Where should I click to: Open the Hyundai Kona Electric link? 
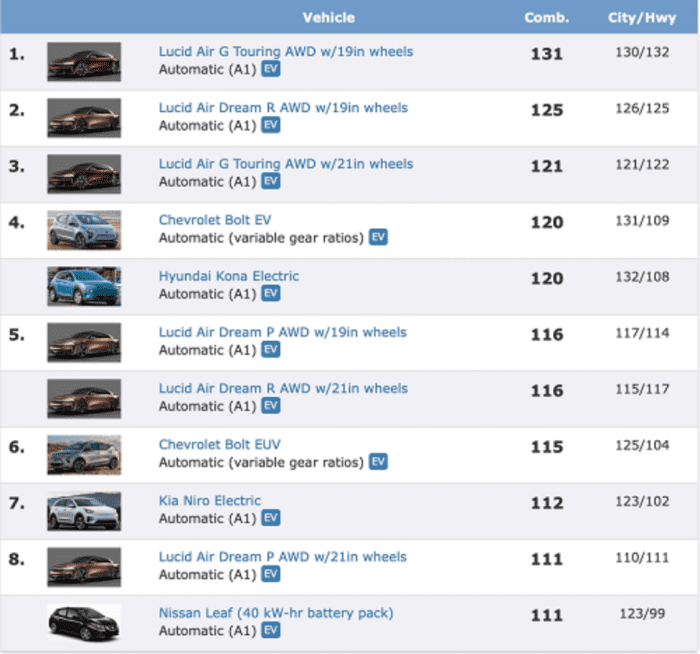click(229, 276)
